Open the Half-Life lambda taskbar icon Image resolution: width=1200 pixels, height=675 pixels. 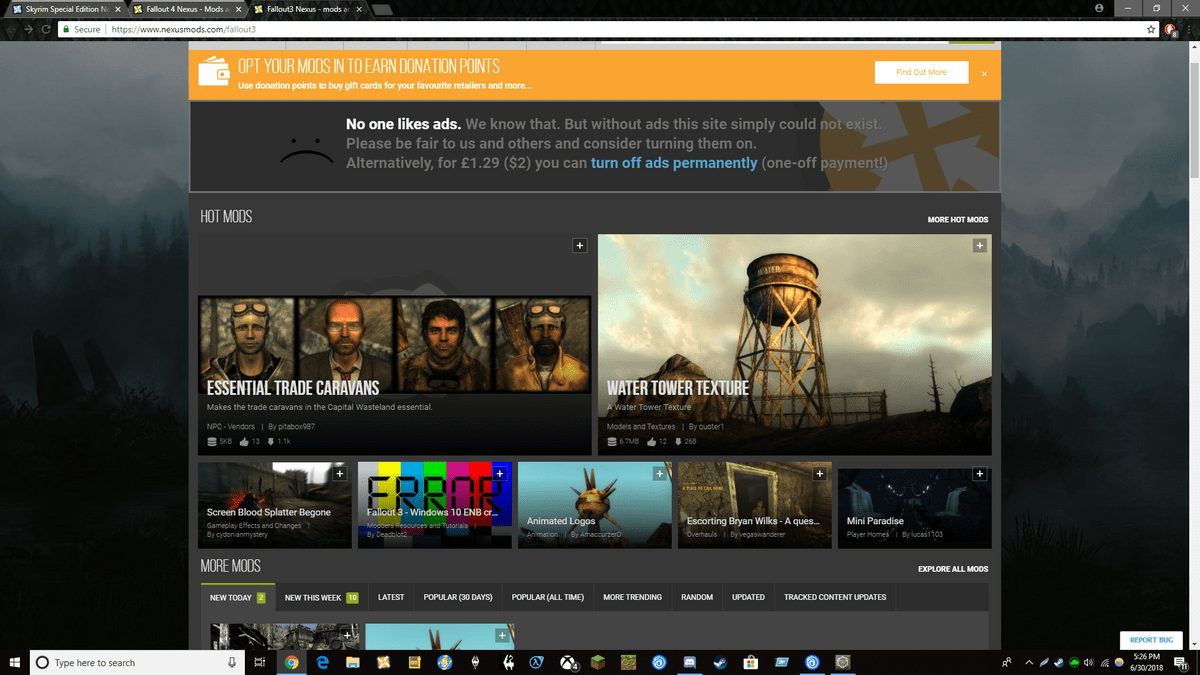click(x=537, y=662)
